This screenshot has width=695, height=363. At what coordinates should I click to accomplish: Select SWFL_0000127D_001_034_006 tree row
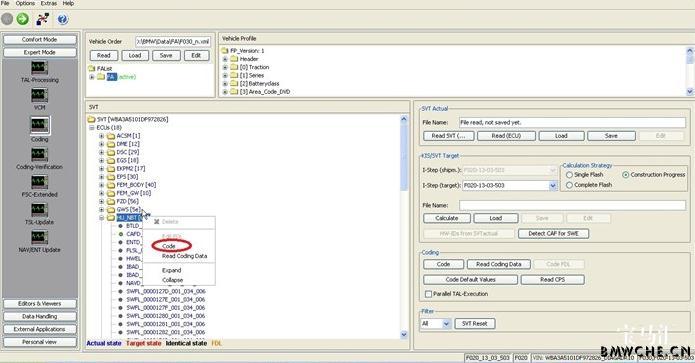[x=166, y=291]
